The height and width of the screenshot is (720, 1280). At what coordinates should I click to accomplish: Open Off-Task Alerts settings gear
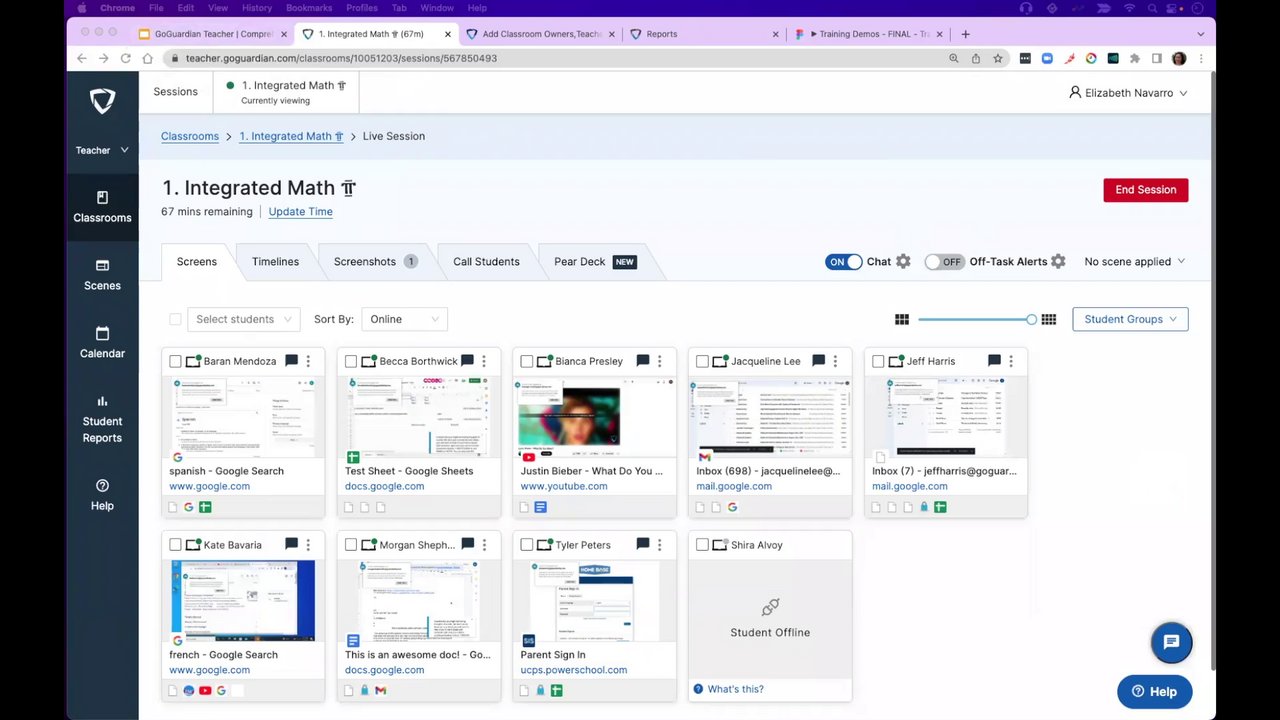[1058, 261]
